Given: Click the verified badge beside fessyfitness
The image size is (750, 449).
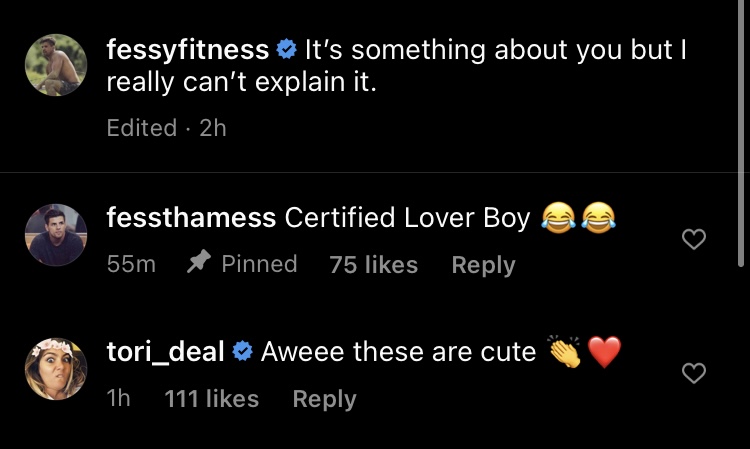Looking at the screenshot, I should 287,49.
